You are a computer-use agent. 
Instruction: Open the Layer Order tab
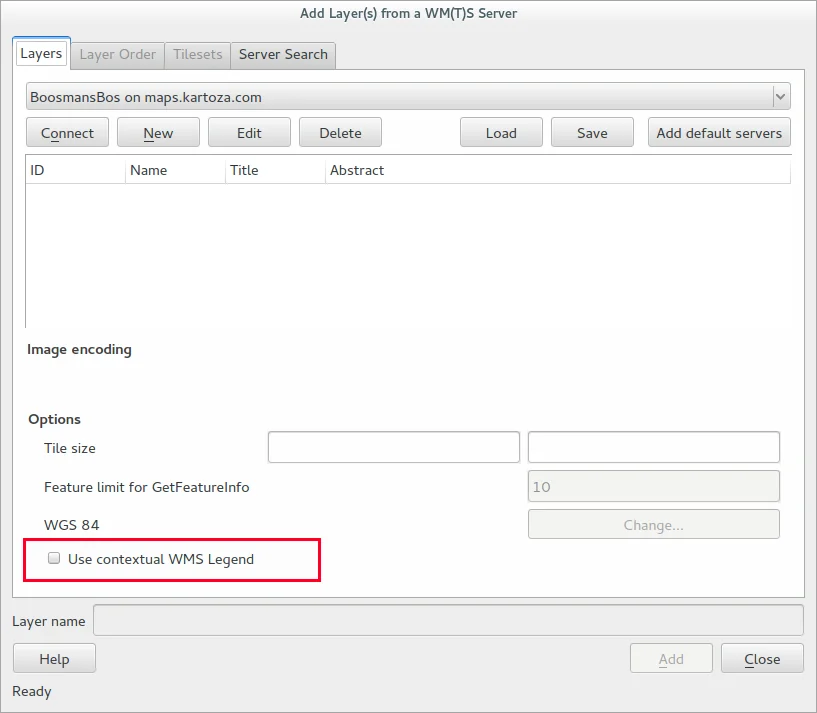pyautogui.click(x=117, y=54)
